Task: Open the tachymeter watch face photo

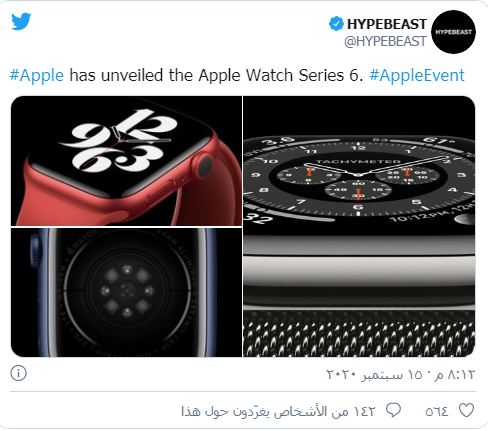Action: (x=359, y=226)
